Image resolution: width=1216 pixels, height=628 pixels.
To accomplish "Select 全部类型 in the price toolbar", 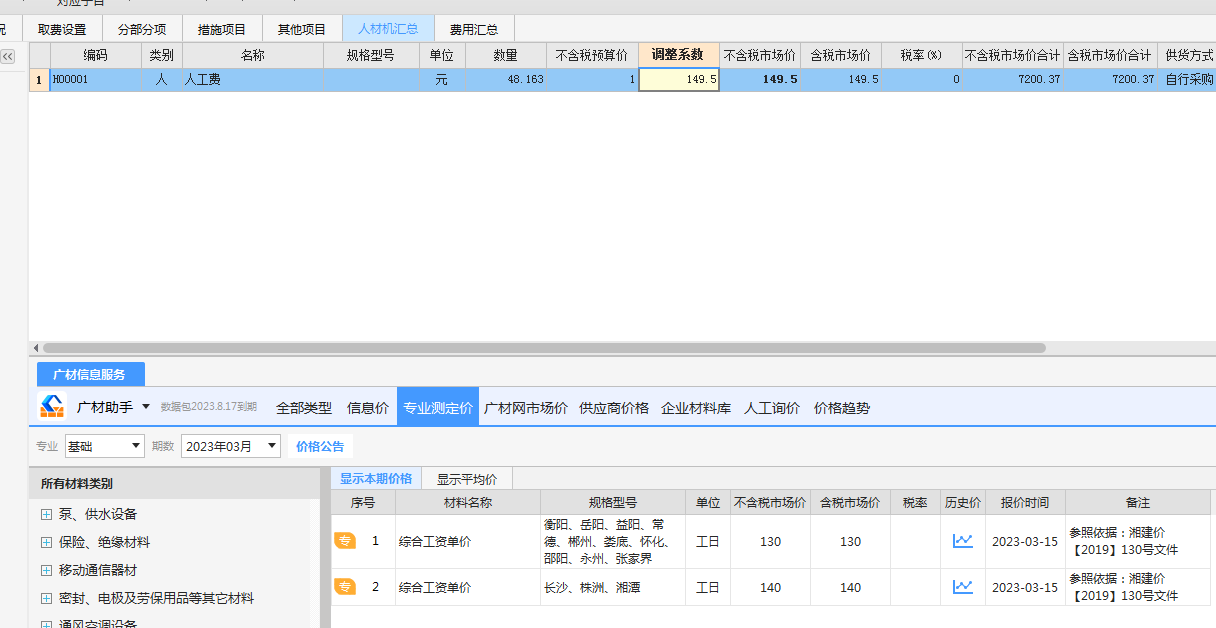I will pyautogui.click(x=304, y=407).
